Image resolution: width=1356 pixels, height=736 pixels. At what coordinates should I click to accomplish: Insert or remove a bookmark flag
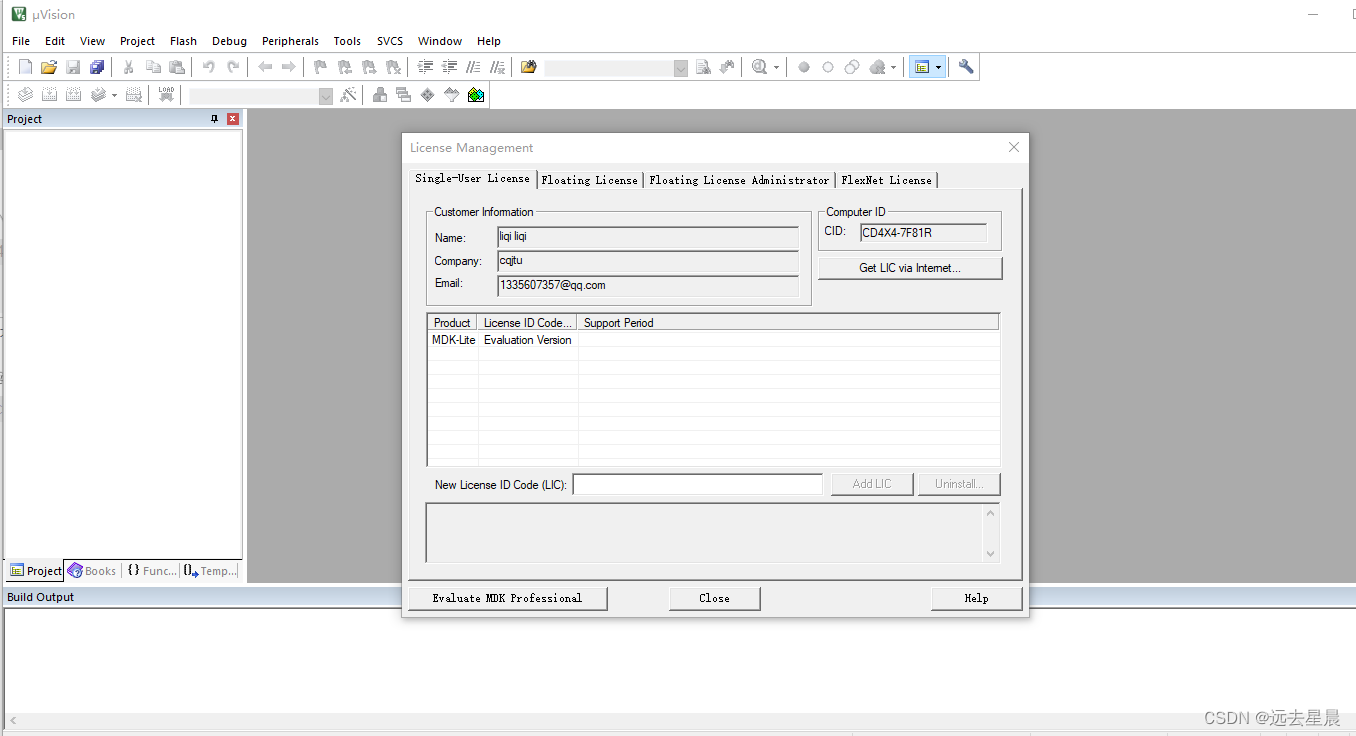321,67
